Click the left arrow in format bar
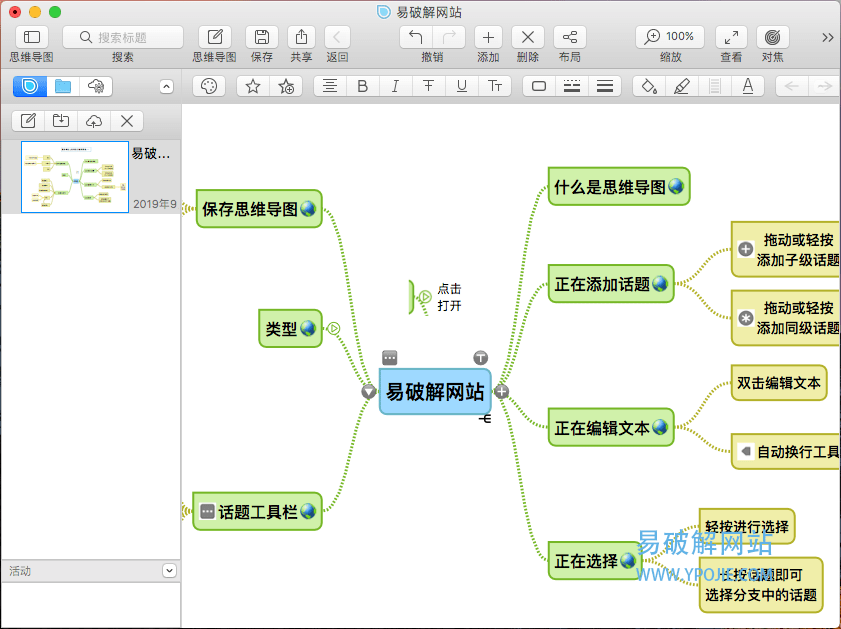The image size is (841, 629). pos(792,86)
